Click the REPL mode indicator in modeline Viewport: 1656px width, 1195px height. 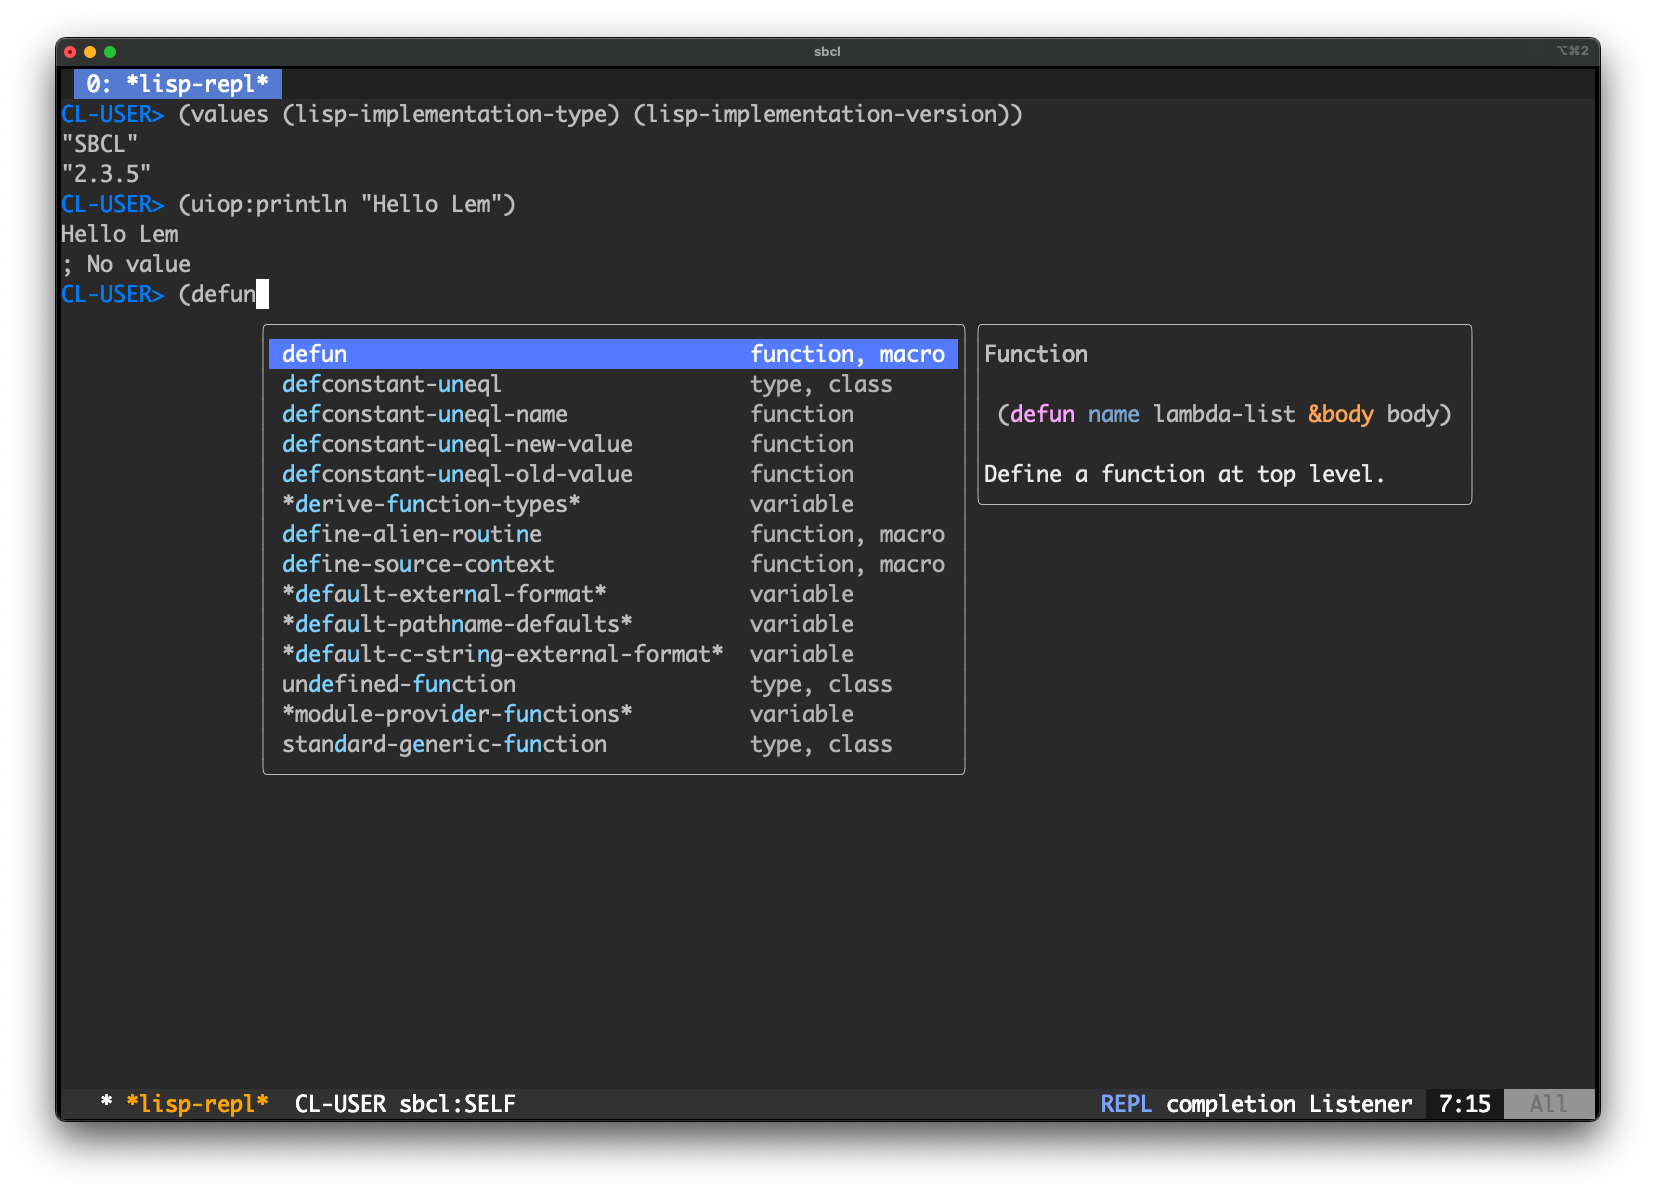(x=1125, y=1104)
